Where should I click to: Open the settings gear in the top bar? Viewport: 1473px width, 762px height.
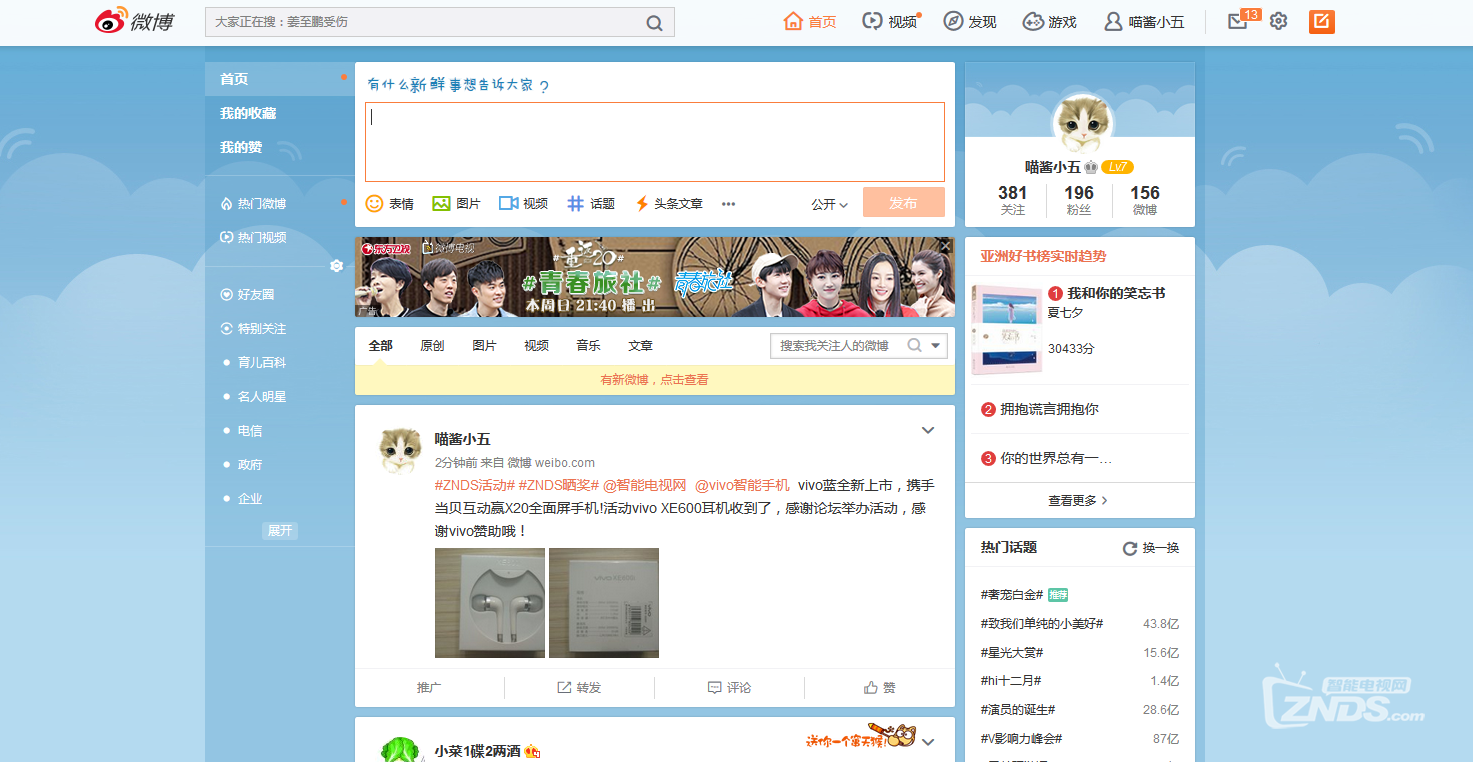[1278, 21]
